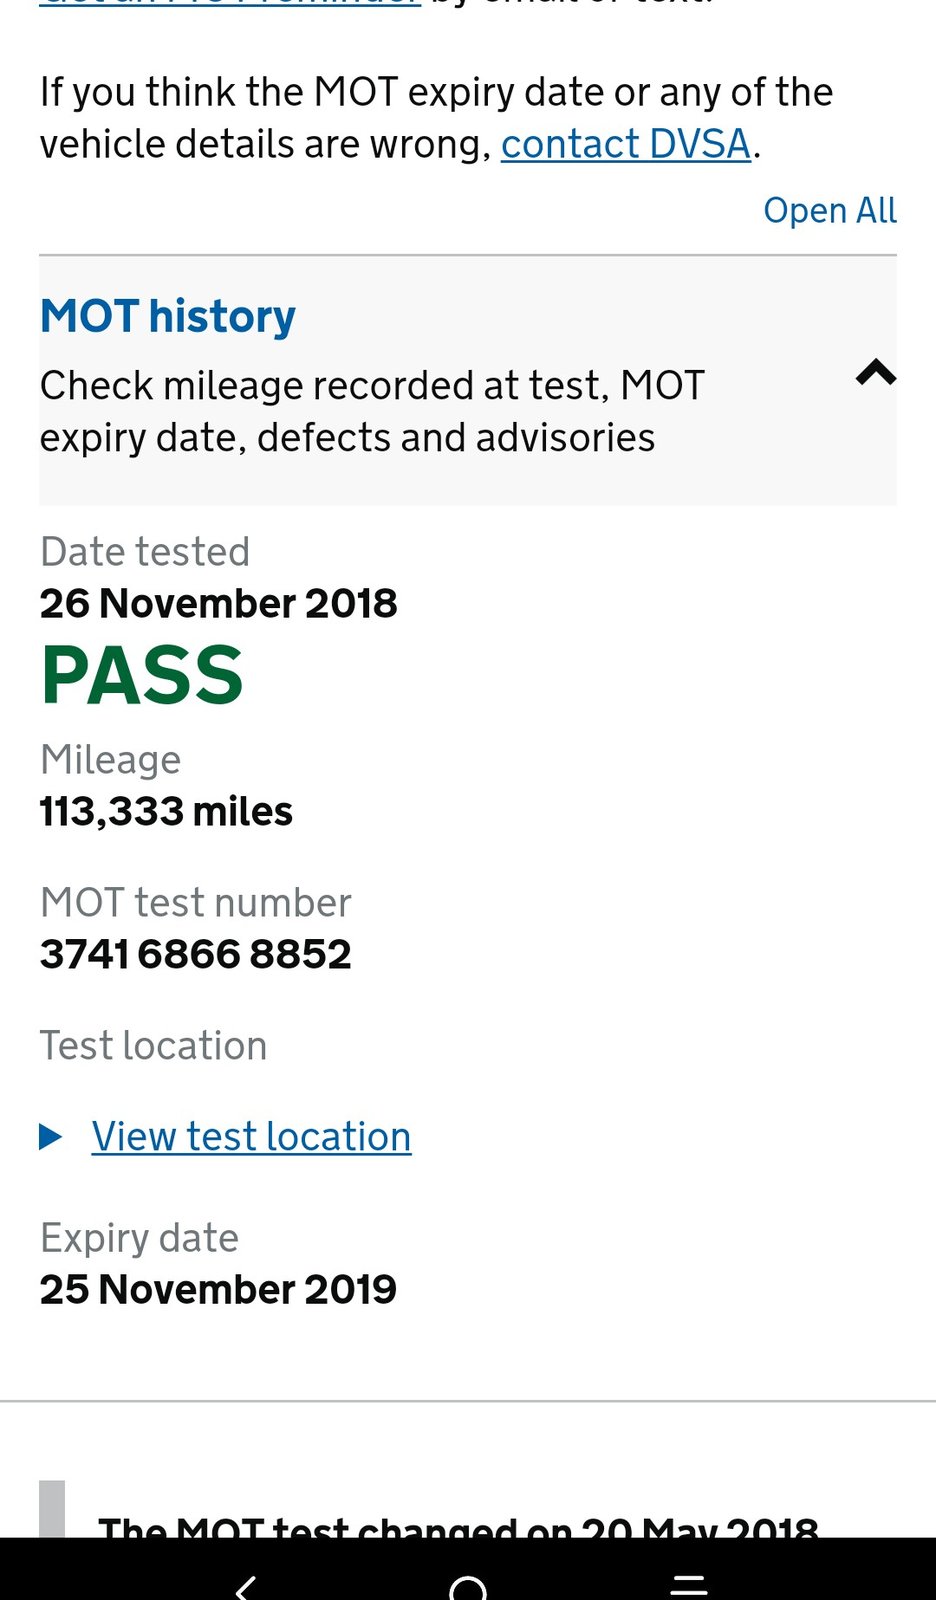The height and width of the screenshot is (1600, 936).
Task: Tap the Android back navigation icon
Action: click(x=246, y=1586)
